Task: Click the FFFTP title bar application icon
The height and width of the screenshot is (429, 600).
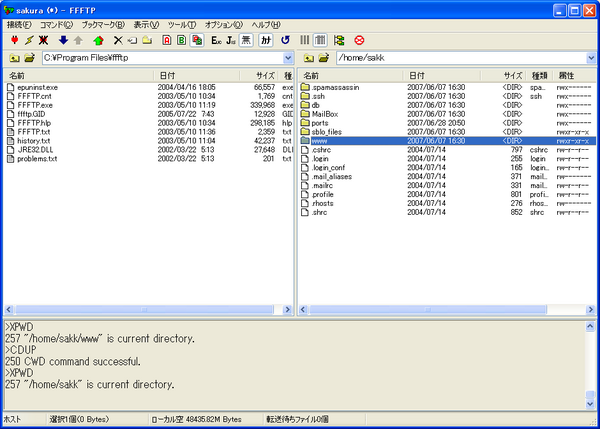Action: tap(9, 10)
